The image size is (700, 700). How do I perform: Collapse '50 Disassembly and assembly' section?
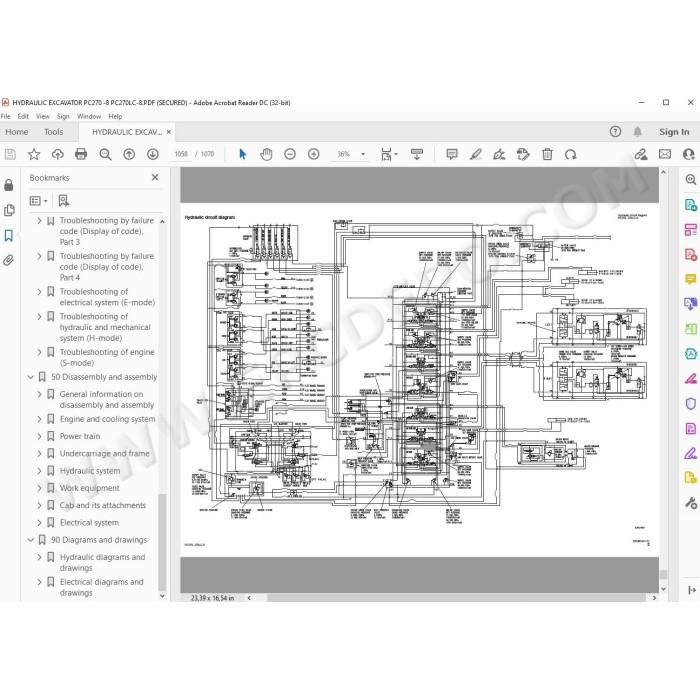(x=30, y=377)
